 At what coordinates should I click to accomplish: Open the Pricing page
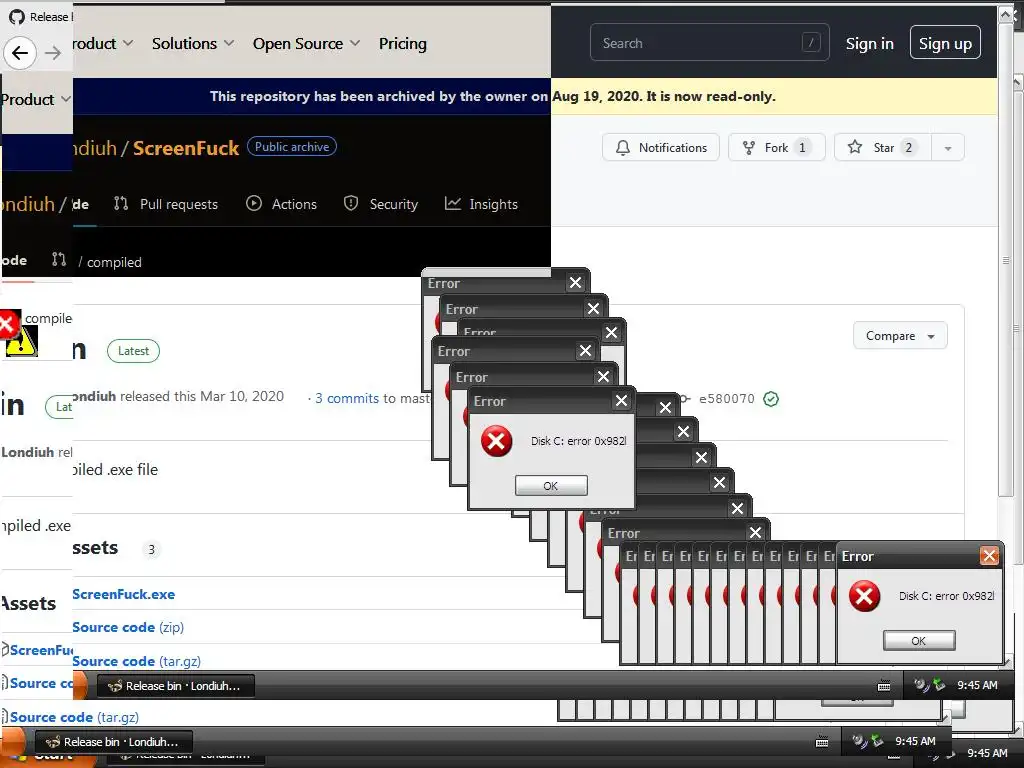[x=402, y=44]
